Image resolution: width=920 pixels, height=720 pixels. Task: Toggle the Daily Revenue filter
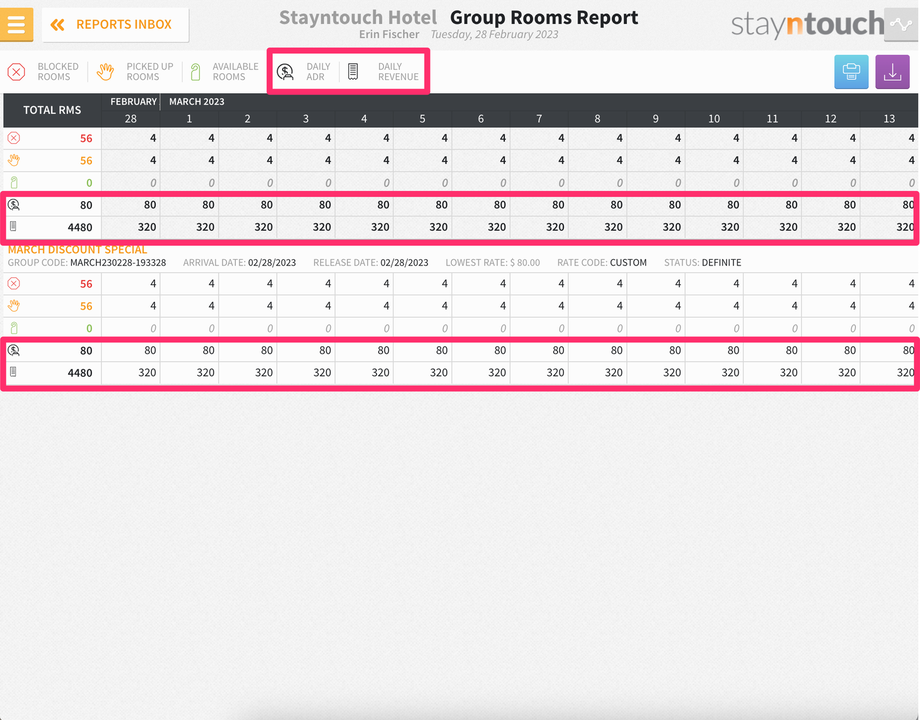coord(384,72)
